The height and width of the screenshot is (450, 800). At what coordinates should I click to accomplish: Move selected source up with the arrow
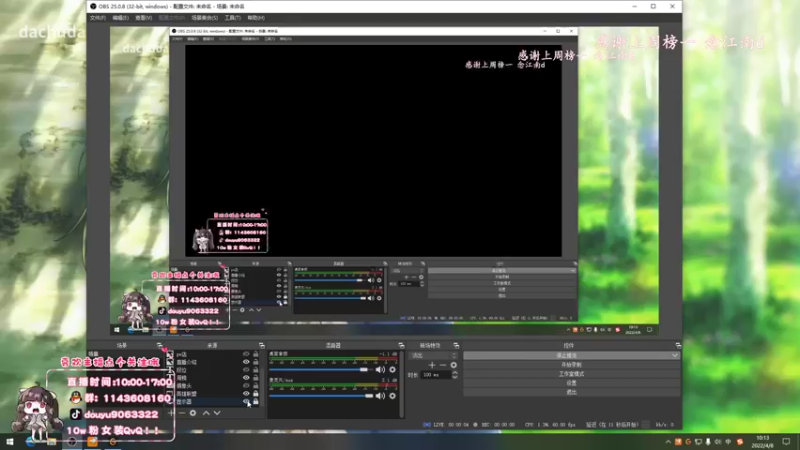[206, 413]
